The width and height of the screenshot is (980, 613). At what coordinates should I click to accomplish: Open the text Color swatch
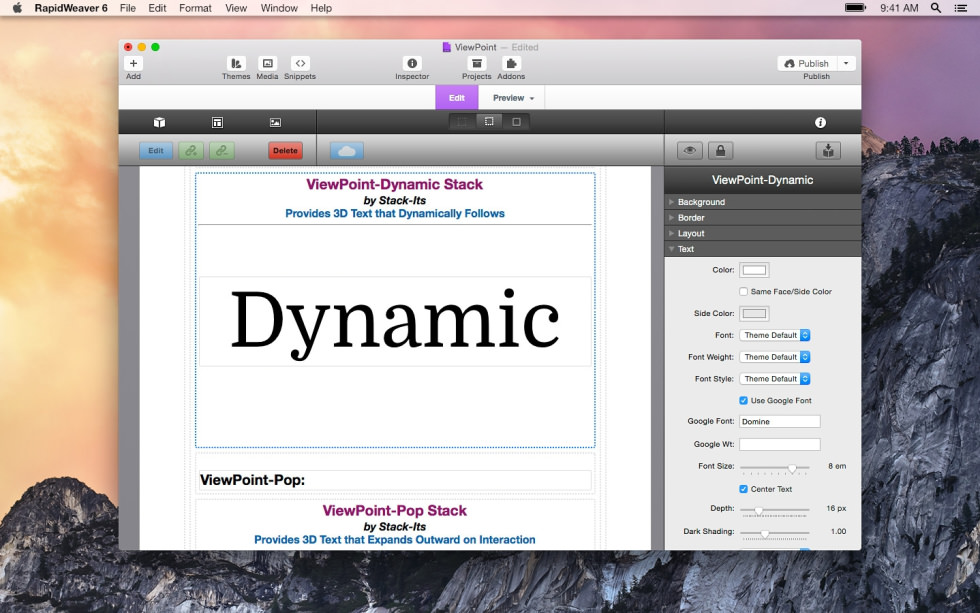tap(754, 270)
